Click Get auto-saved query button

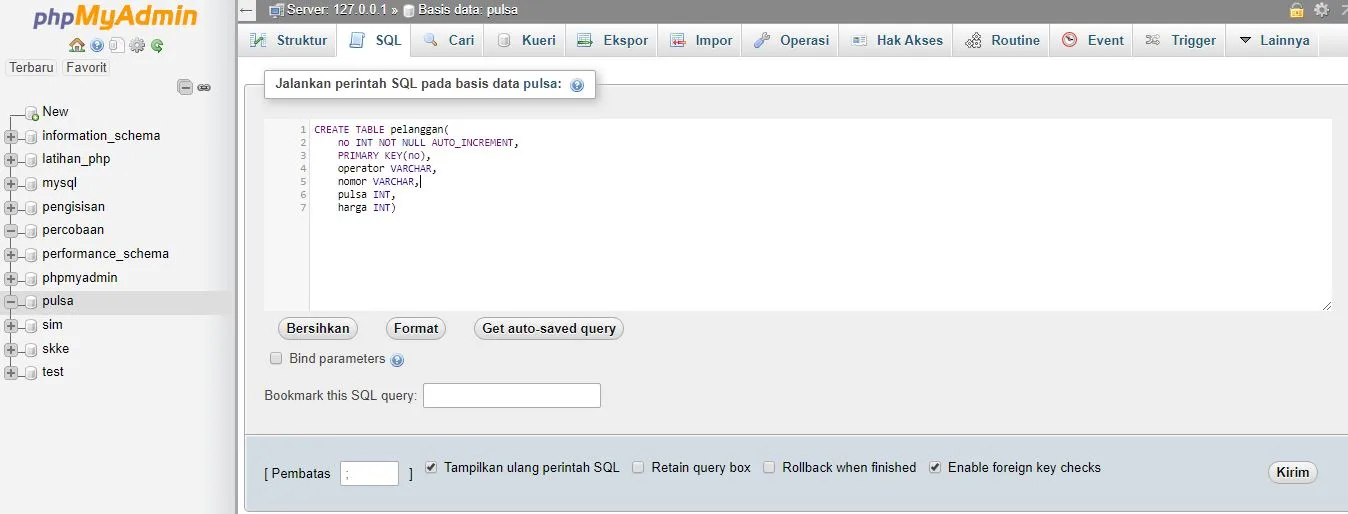pos(549,328)
